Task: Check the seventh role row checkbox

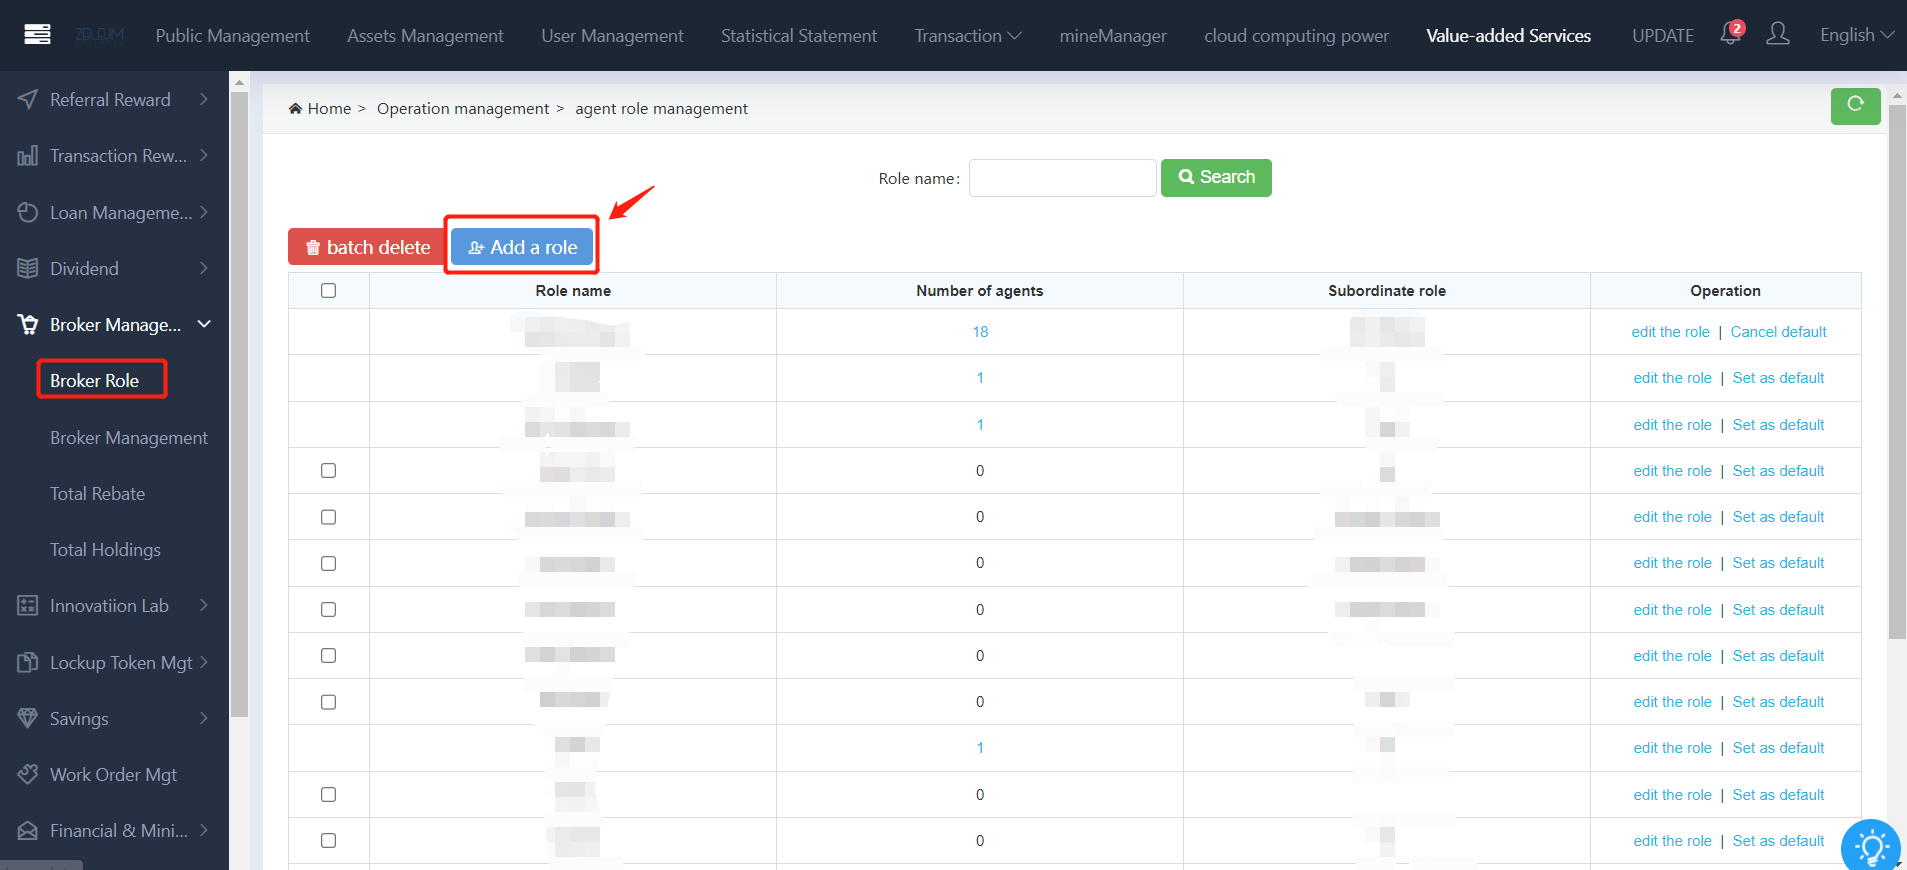Action: pyautogui.click(x=328, y=609)
